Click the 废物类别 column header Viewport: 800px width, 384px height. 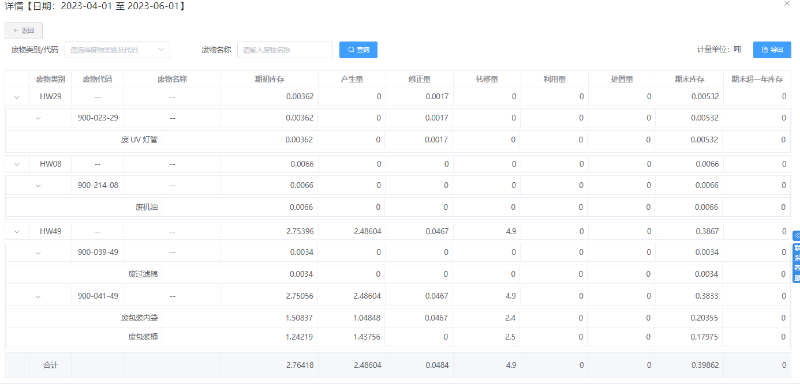point(51,79)
